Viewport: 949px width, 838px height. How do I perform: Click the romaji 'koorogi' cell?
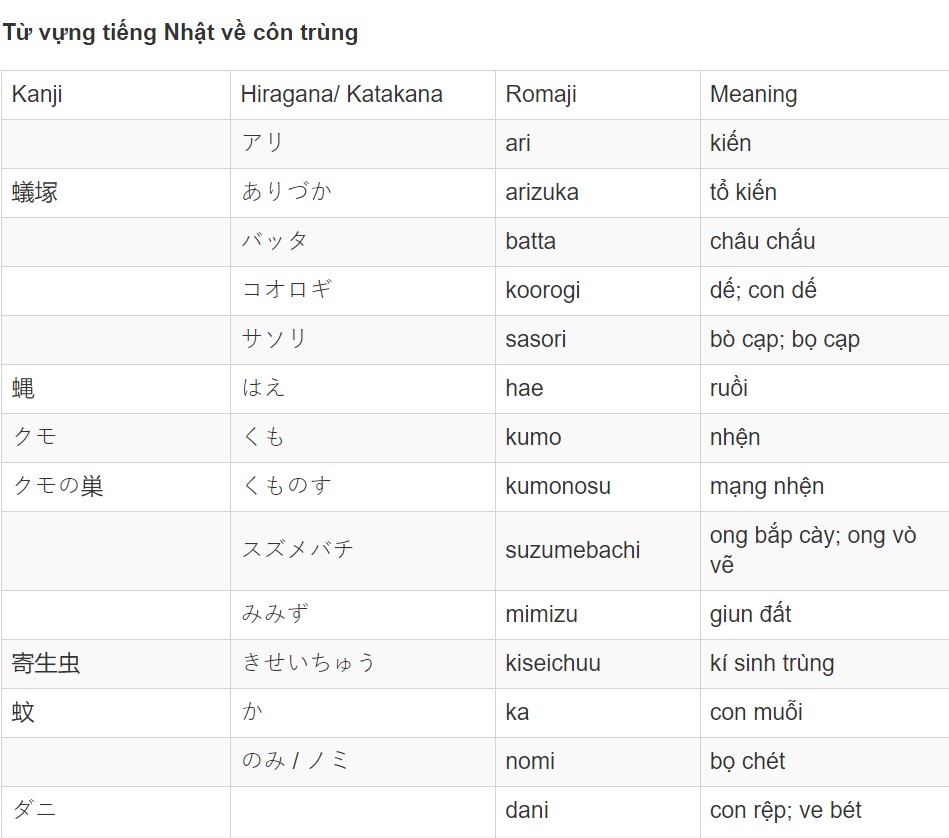point(597,291)
